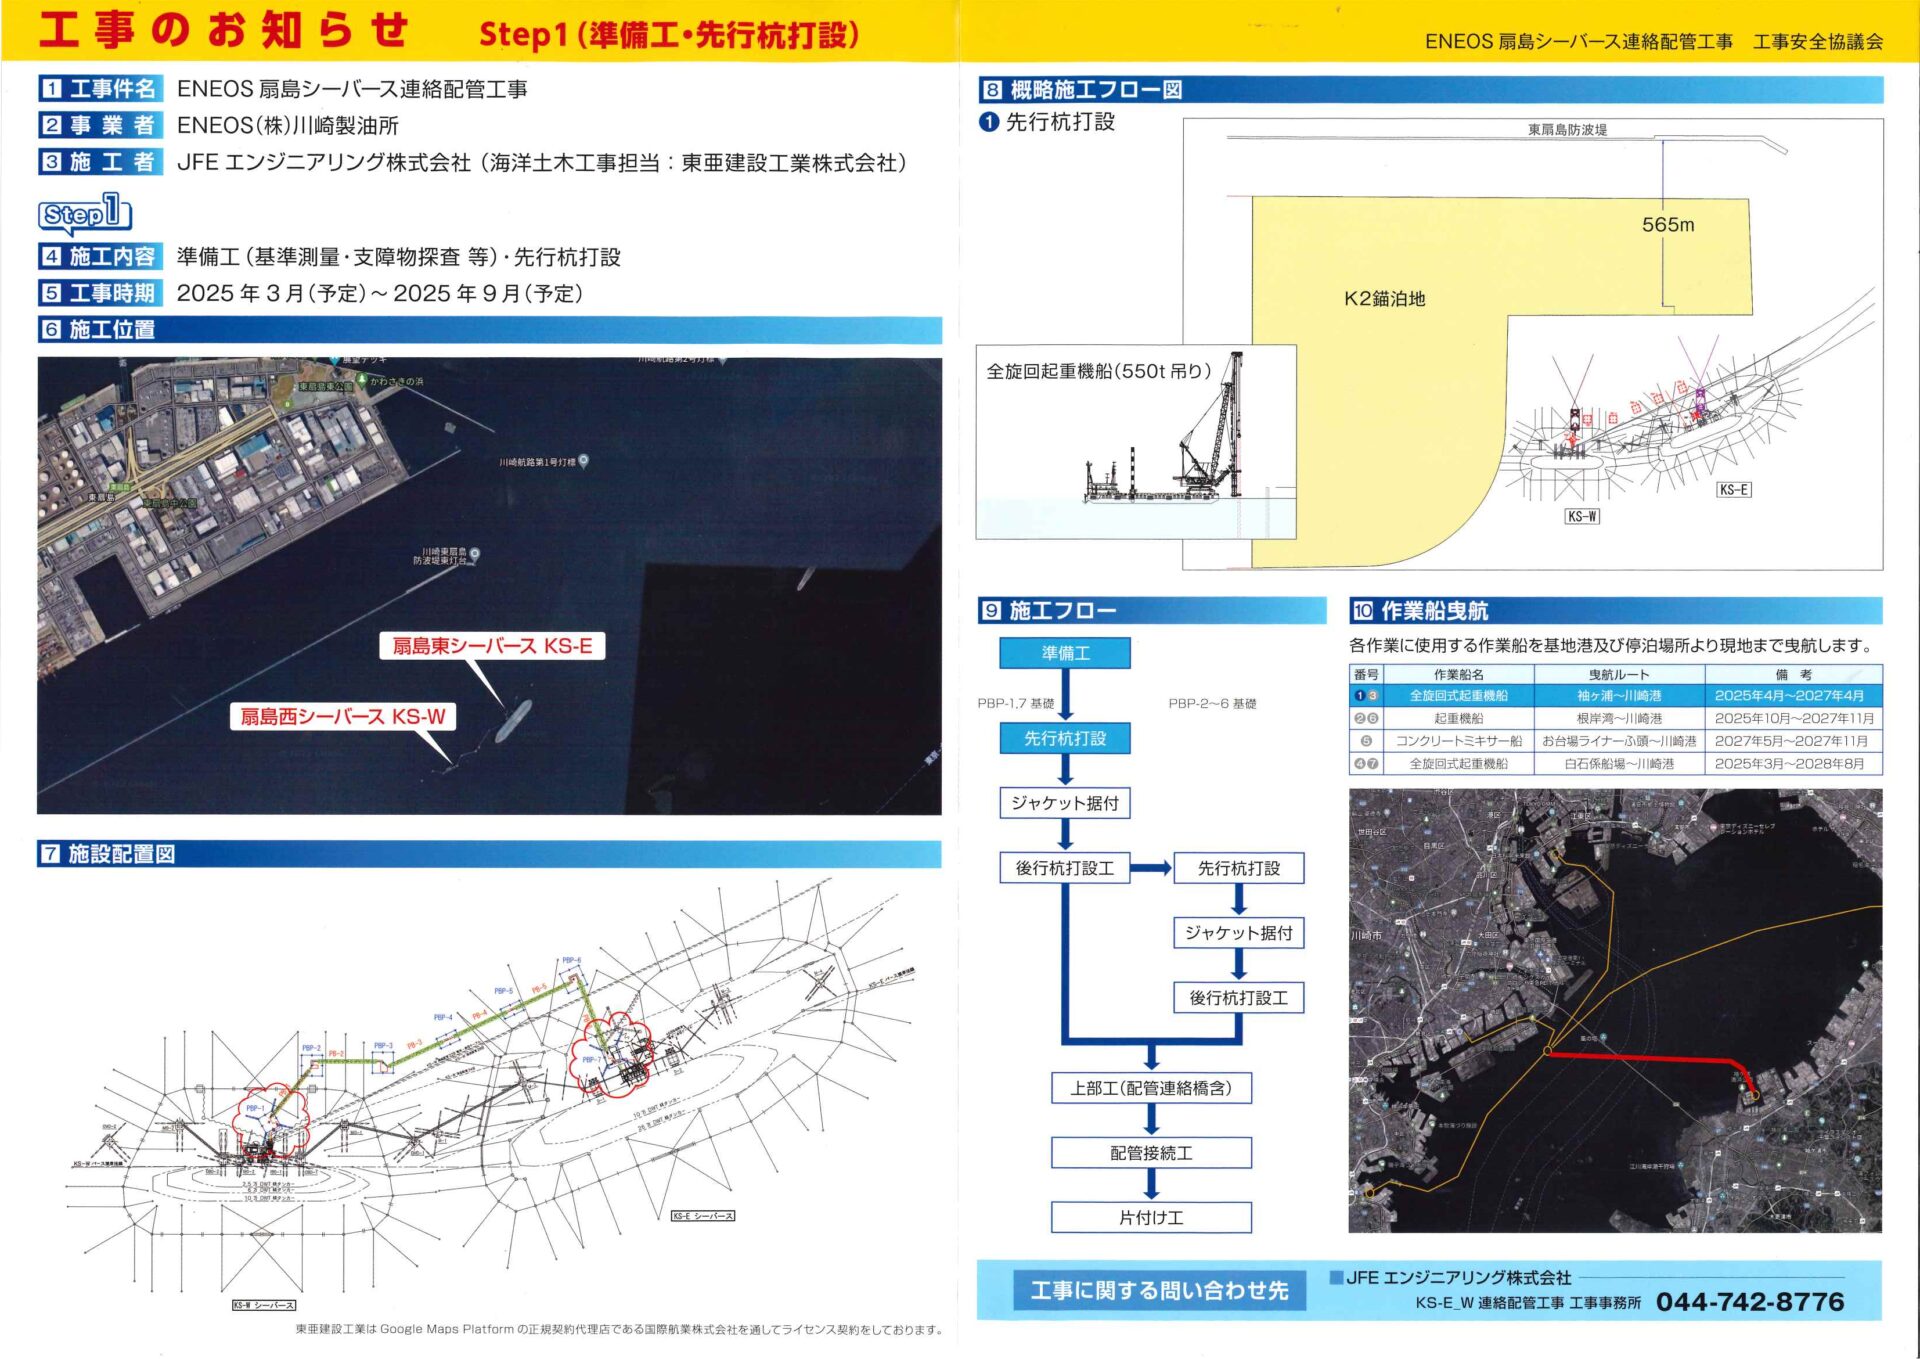
Task: Click the Google Maps Platform license footnote
Action: pos(619,1329)
